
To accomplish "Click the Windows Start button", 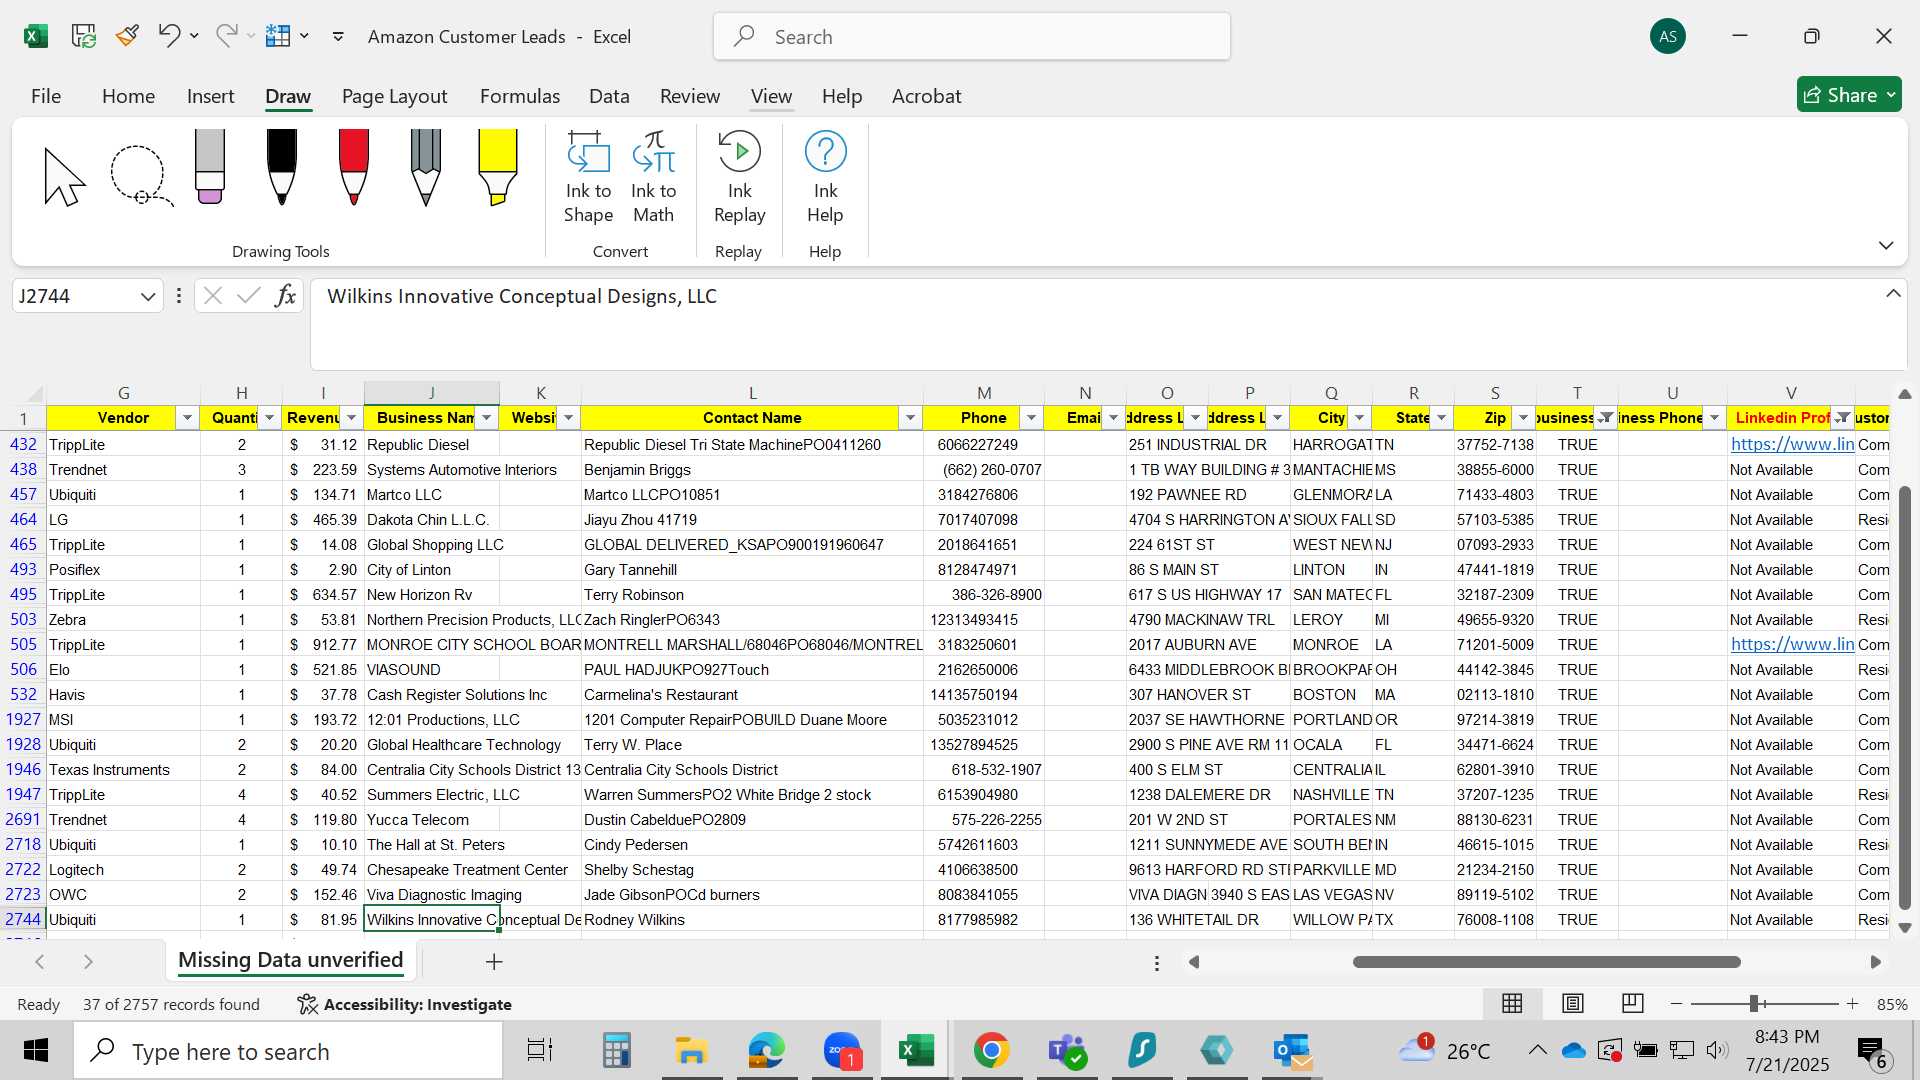I will (36, 1051).
